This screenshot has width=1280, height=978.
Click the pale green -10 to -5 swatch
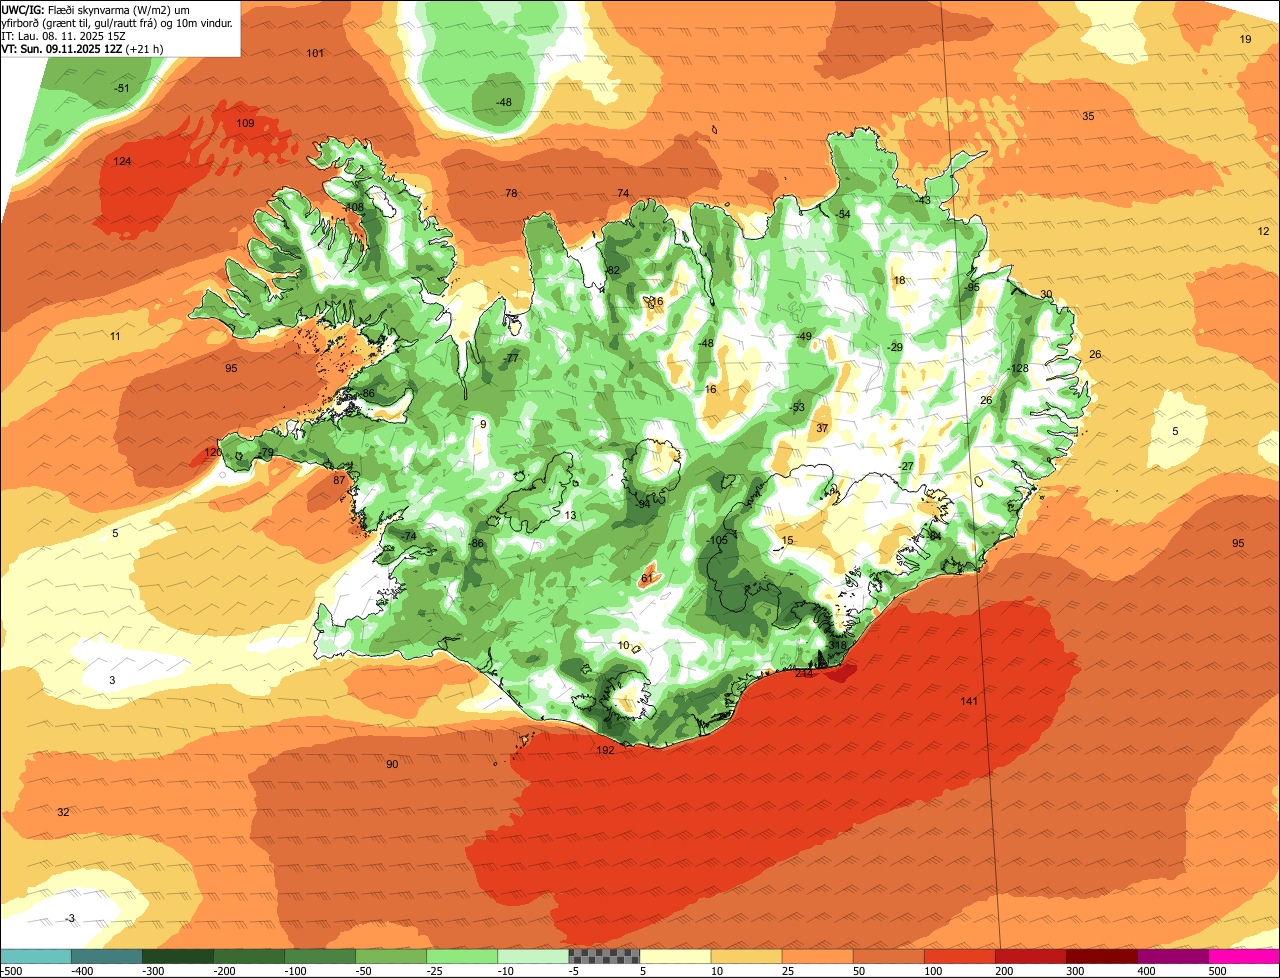533,955
